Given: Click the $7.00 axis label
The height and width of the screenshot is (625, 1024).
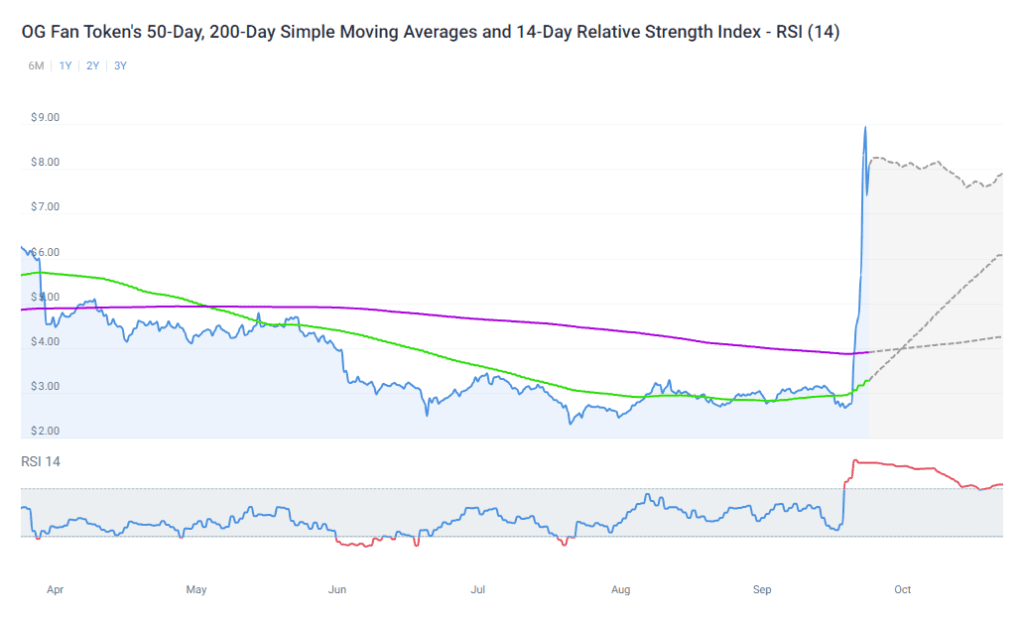Looking at the screenshot, I should point(45,207).
